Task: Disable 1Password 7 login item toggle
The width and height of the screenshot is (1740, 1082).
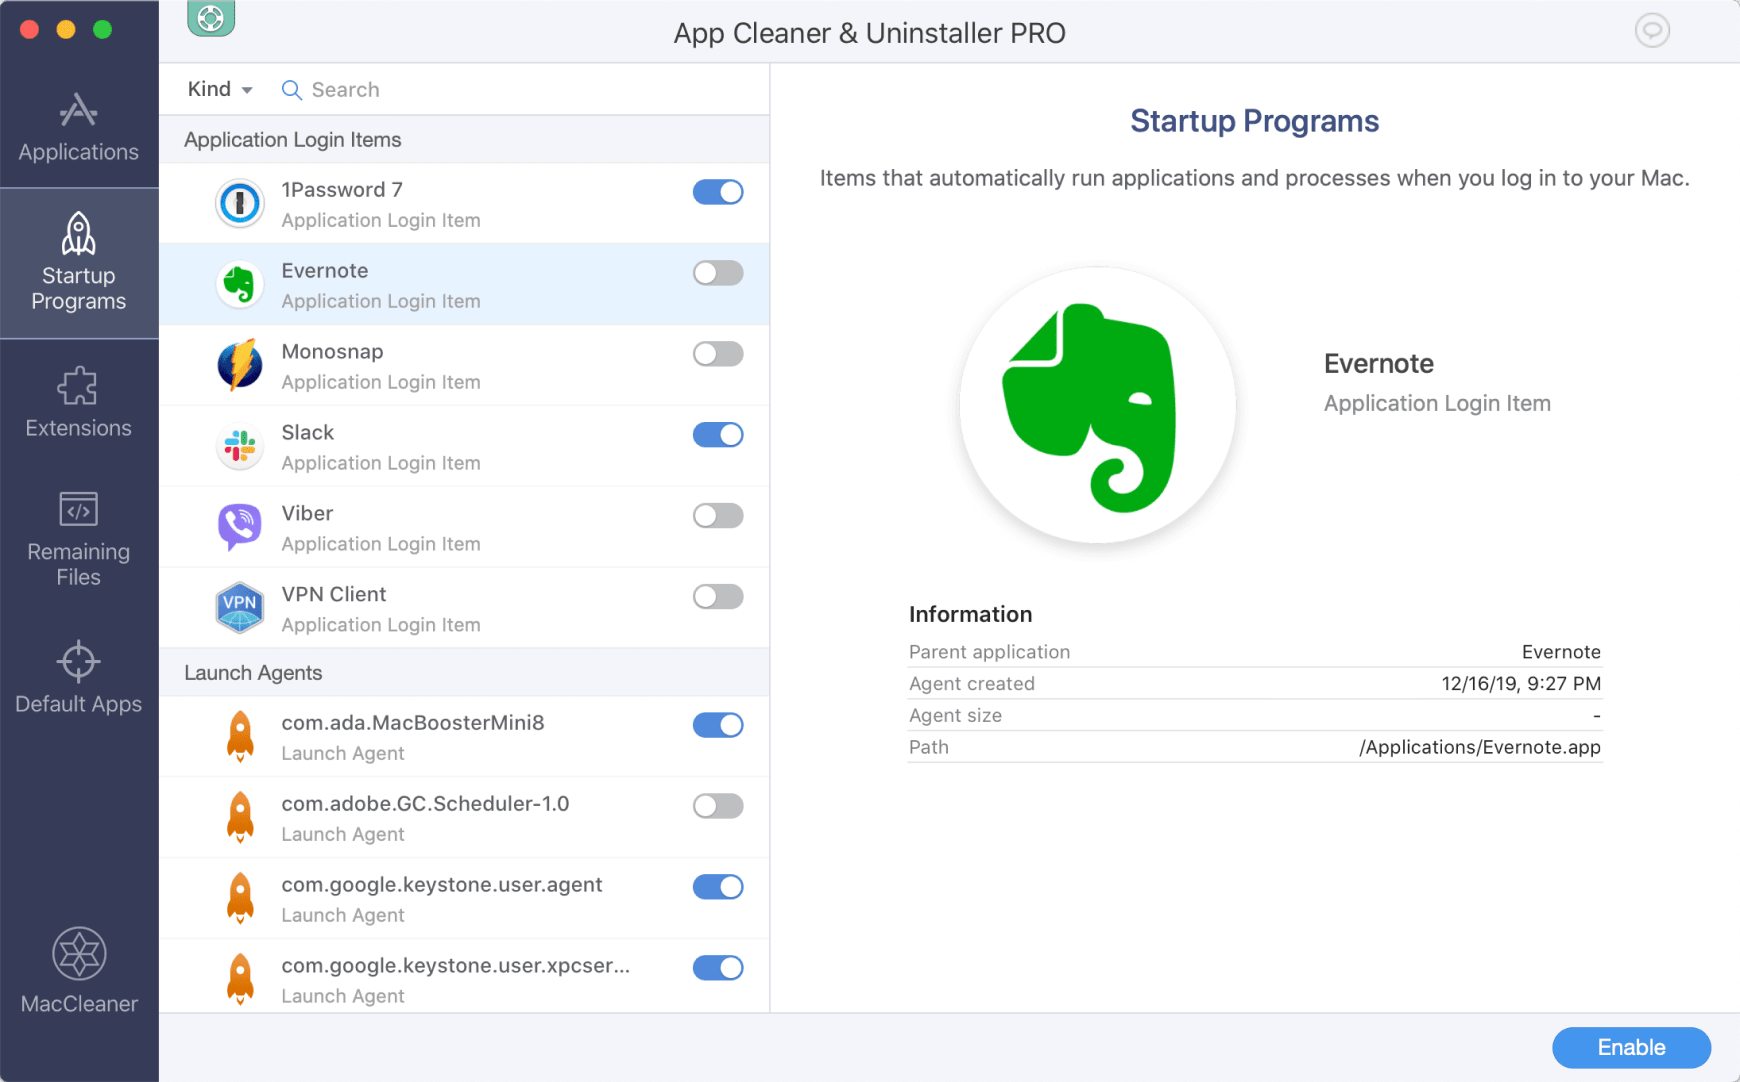Action: click(717, 192)
